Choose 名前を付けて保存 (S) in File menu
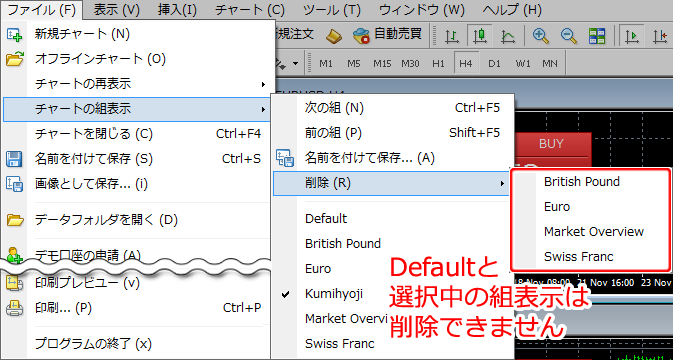This screenshot has width=673, height=360. click(136, 159)
